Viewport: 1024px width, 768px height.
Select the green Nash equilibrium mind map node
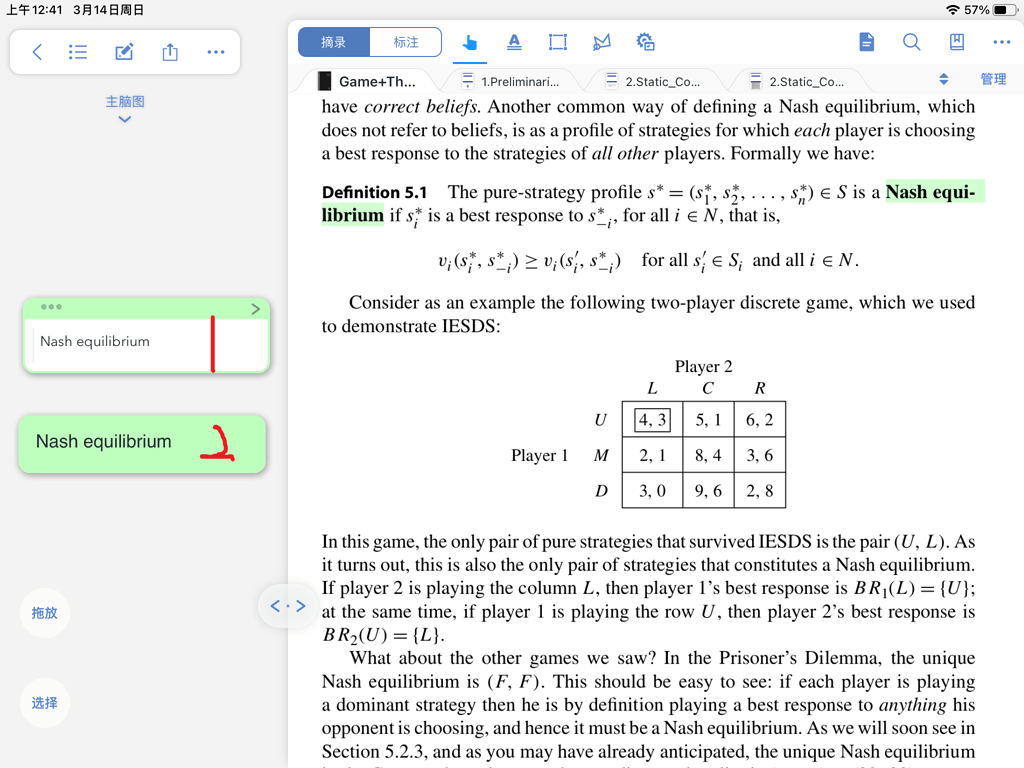[142, 443]
